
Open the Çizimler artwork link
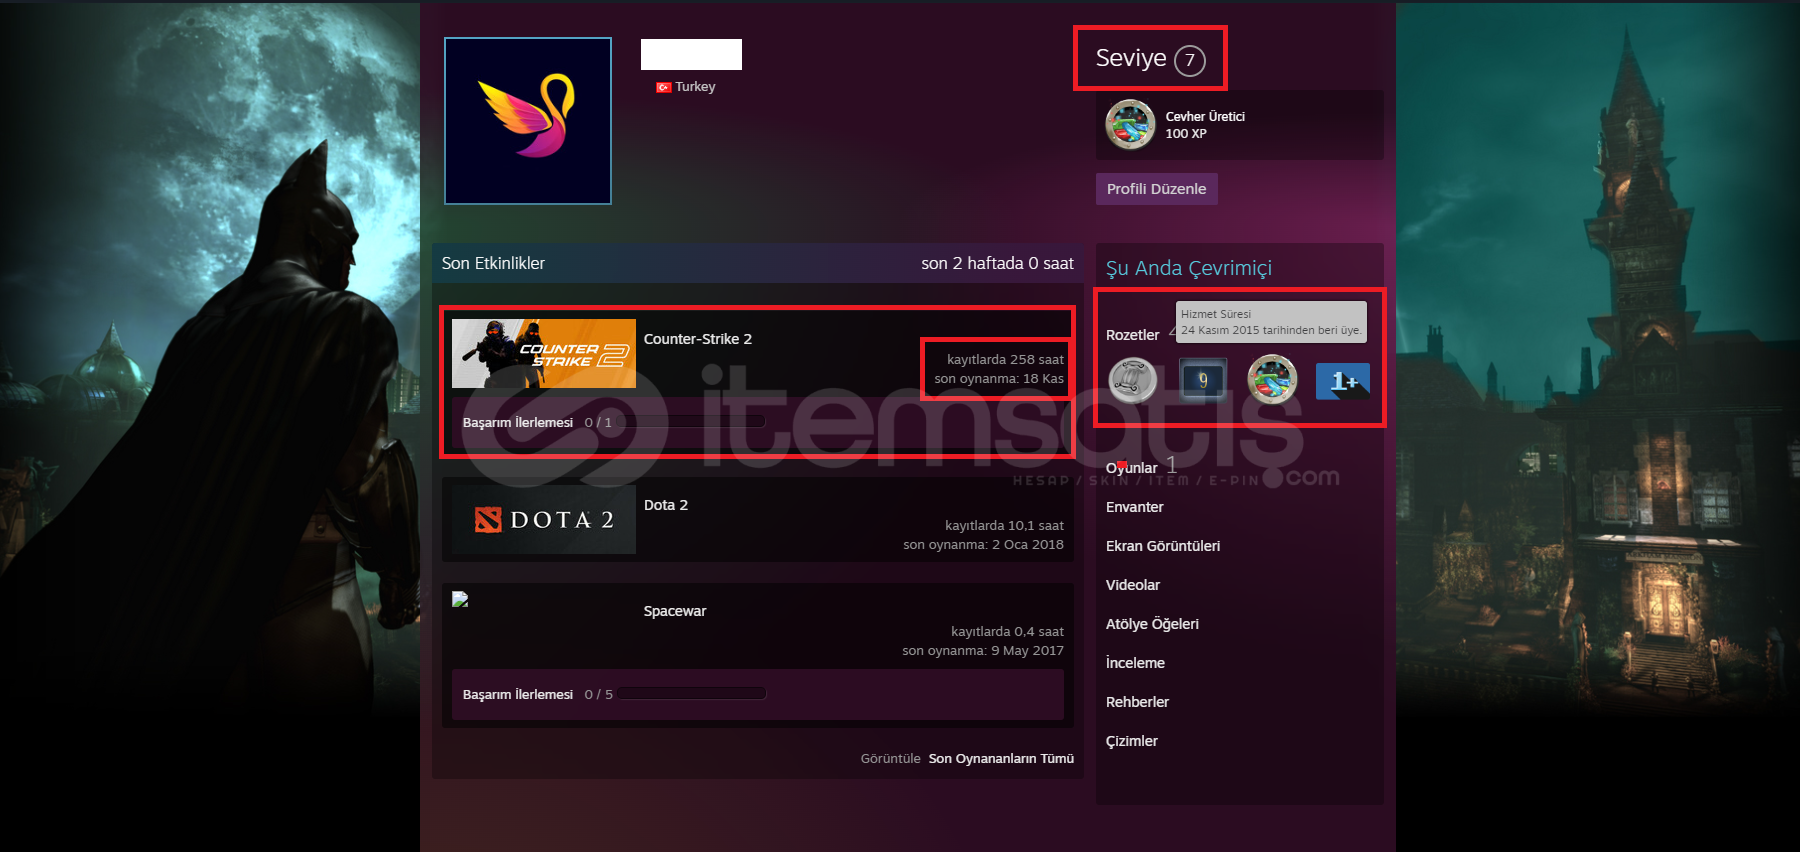click(1131, 741)
